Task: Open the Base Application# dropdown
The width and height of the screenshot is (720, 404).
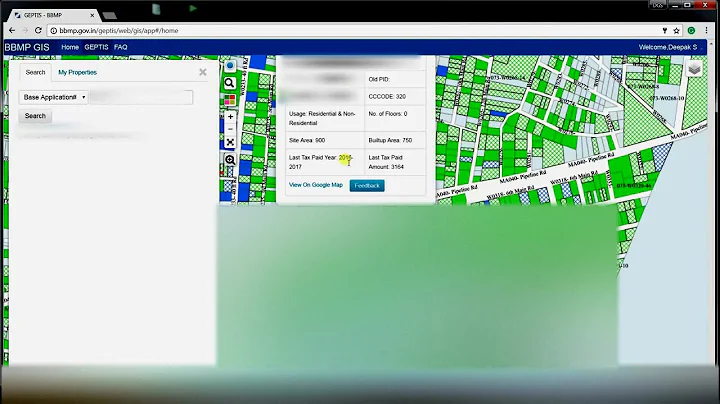Action: (x=53, y=97)
